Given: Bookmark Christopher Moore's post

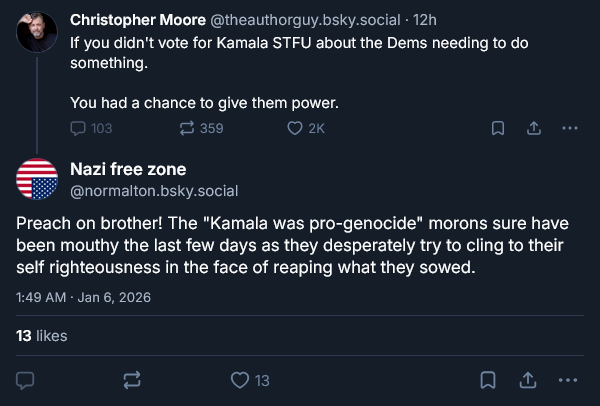Looking at the screenshot, I should [x=497, y=128].
